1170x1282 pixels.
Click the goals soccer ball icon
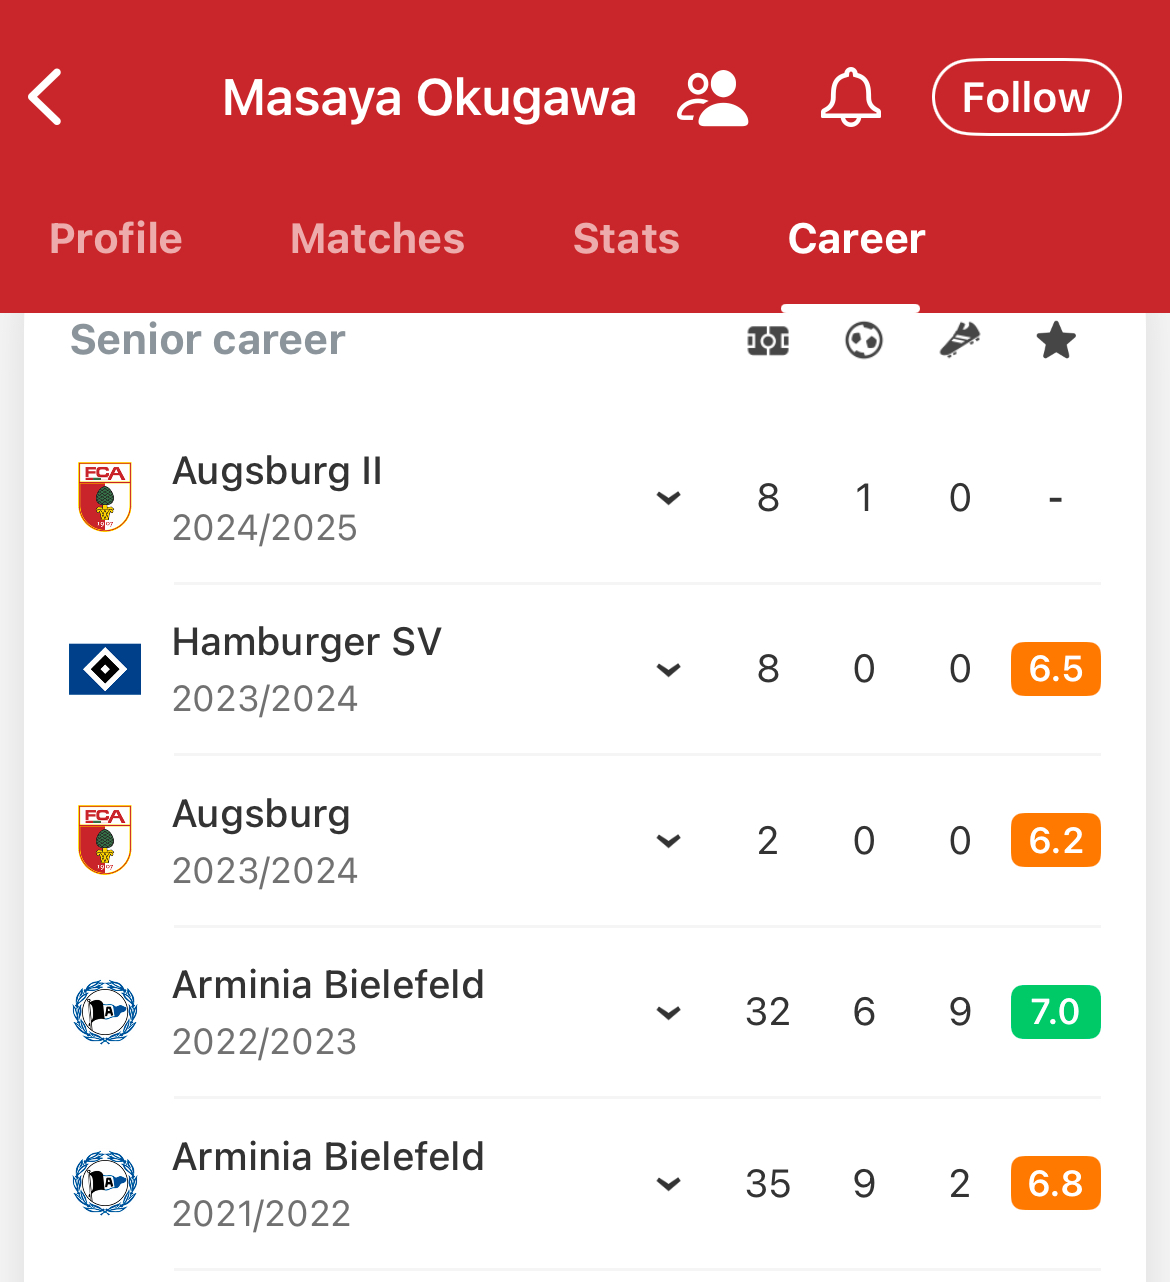(864, 341)
